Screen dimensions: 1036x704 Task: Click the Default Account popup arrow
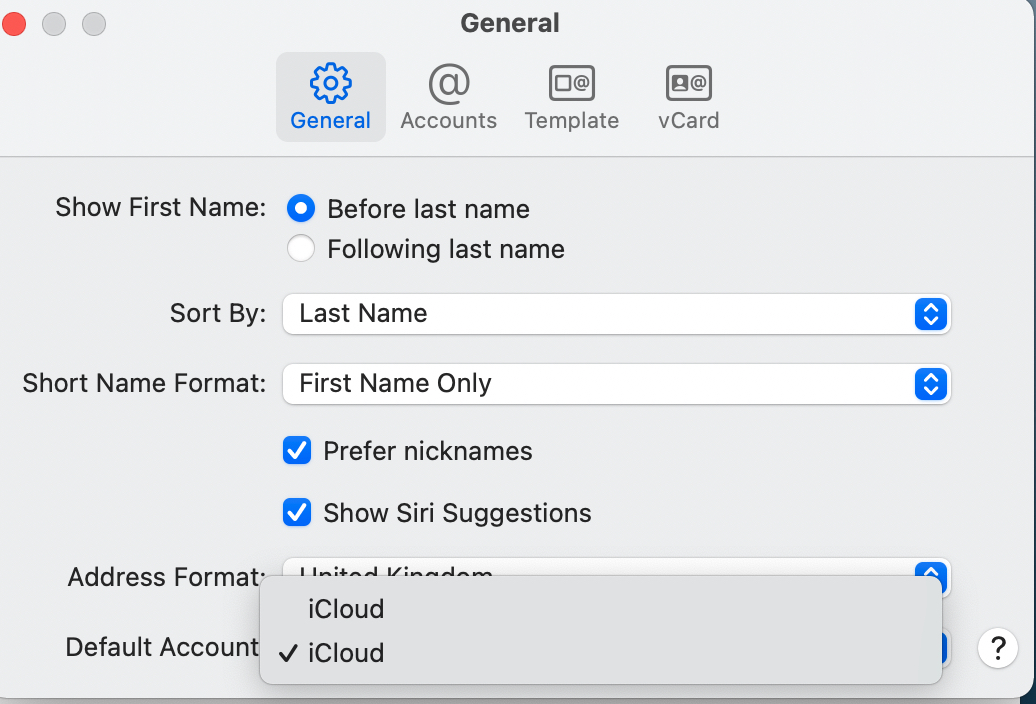tap(945, 649)
